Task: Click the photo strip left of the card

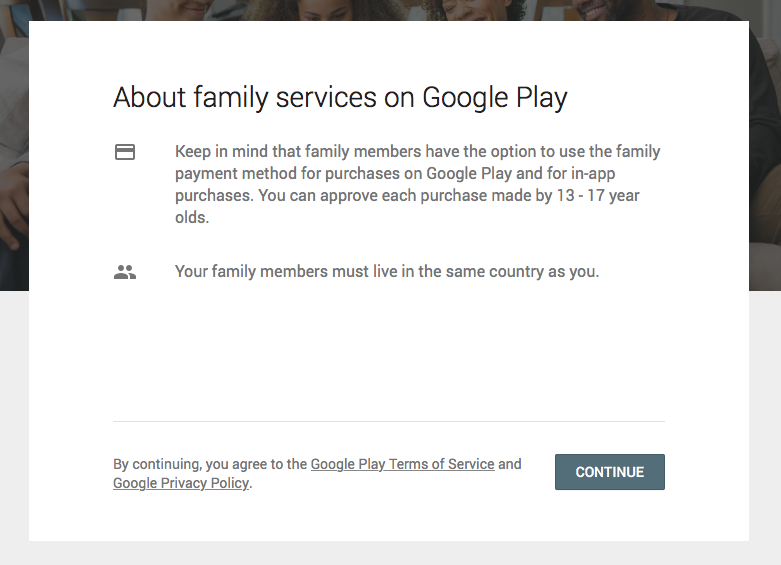Action: tap(14, 150)
